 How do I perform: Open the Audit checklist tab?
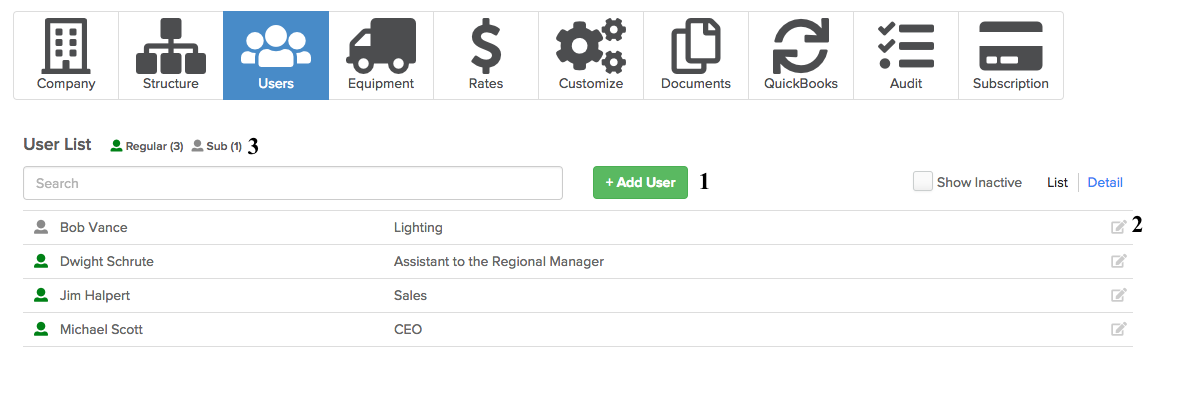pos(905,56)
